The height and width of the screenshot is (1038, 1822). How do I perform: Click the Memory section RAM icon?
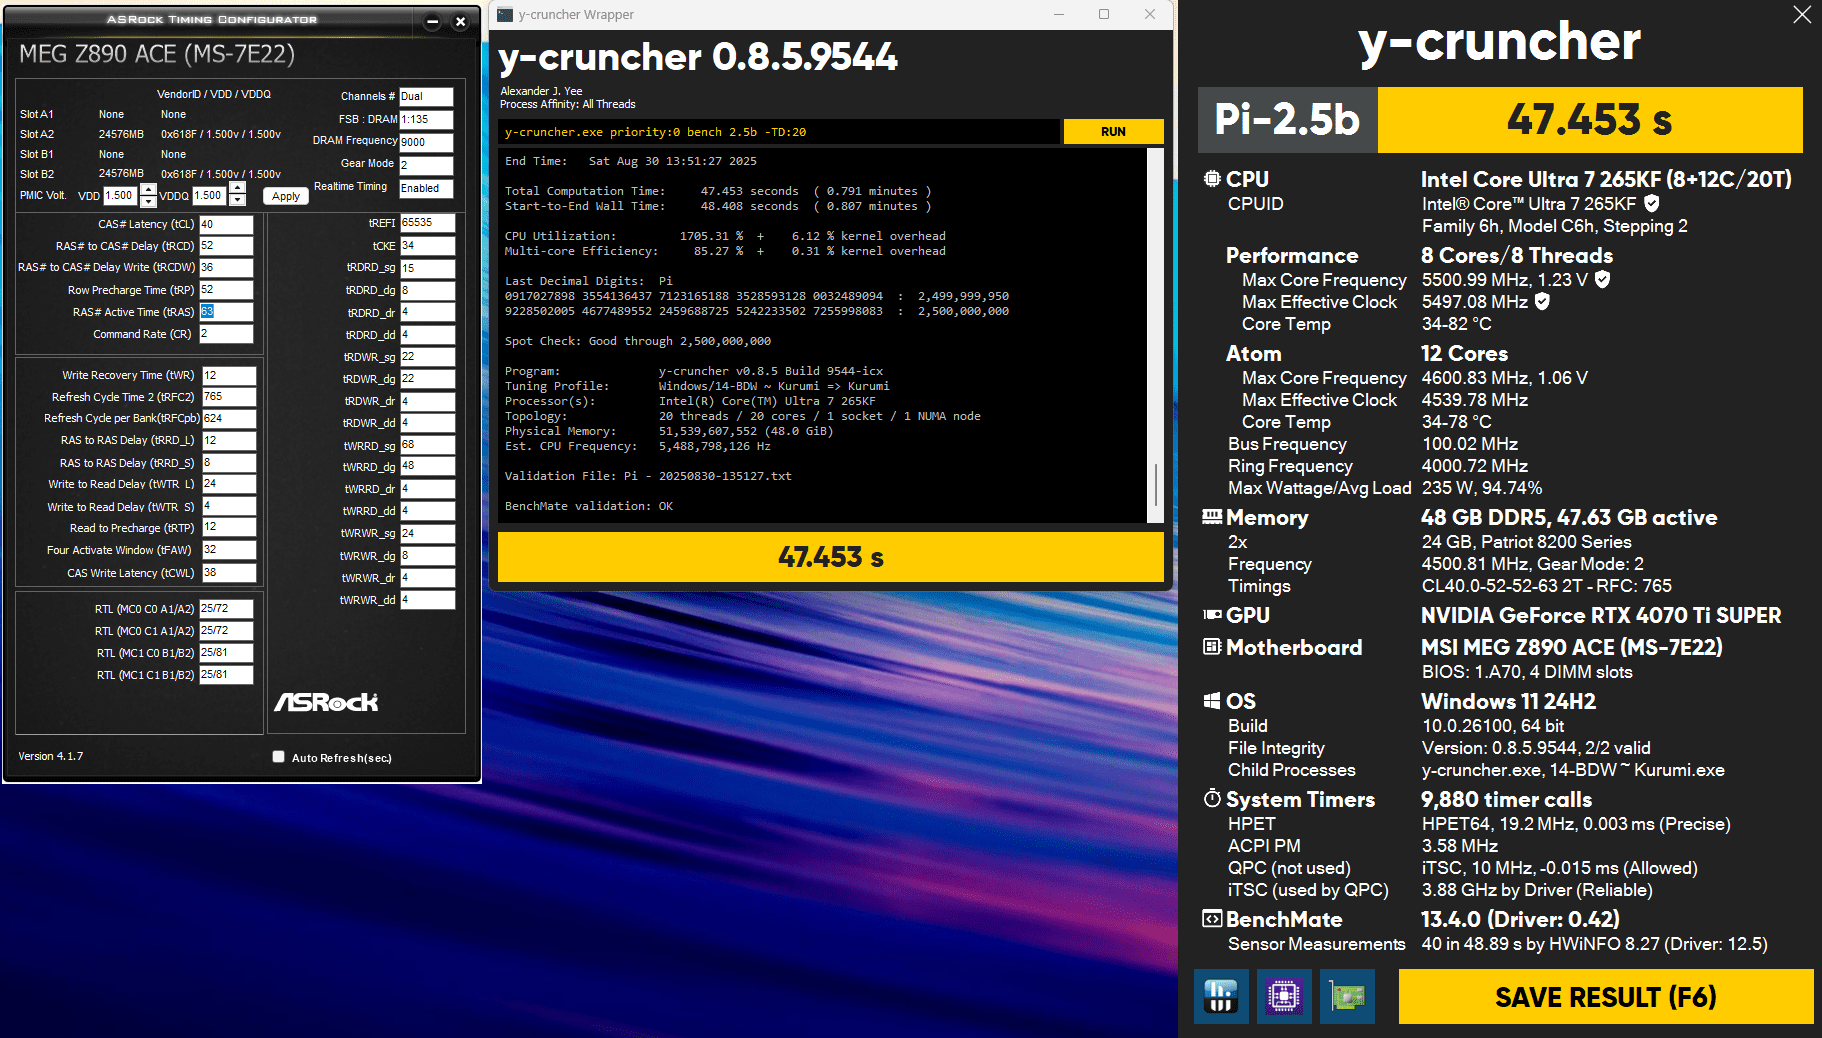click(x=1212, y=517)
